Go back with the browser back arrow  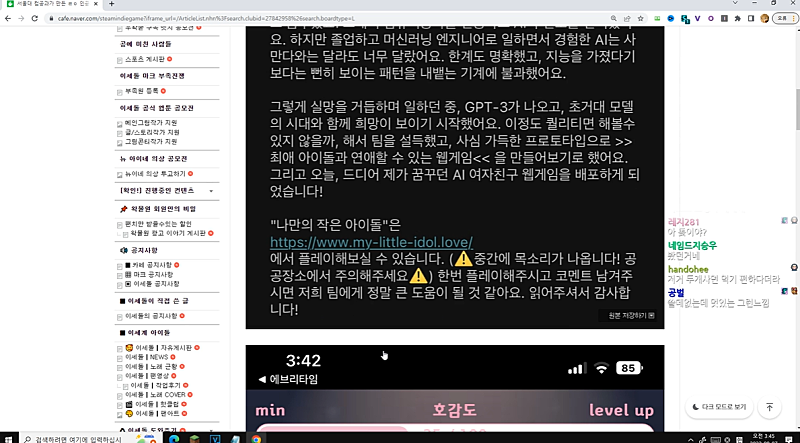[x=8, y=18]
